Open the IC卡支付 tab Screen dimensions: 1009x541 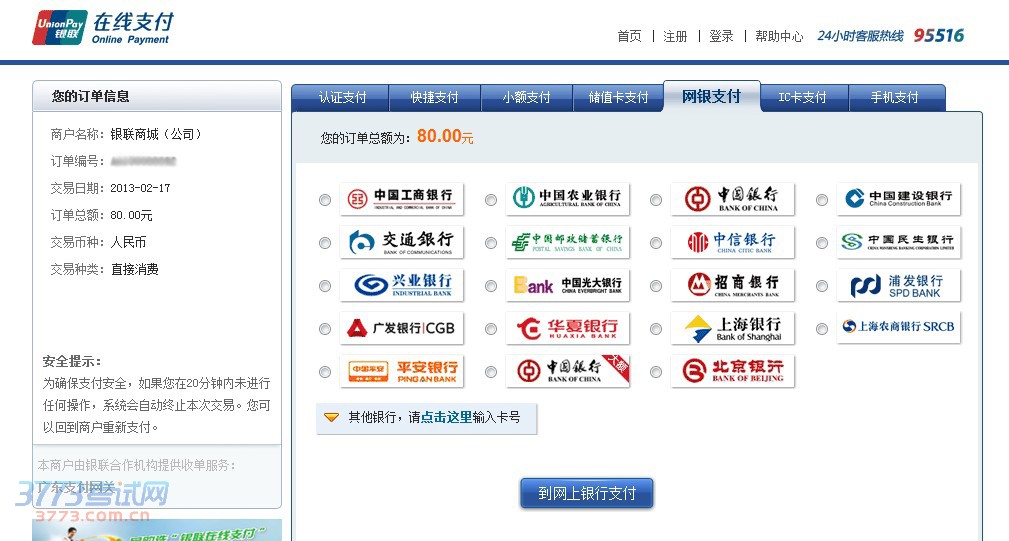tap(803, 97)
